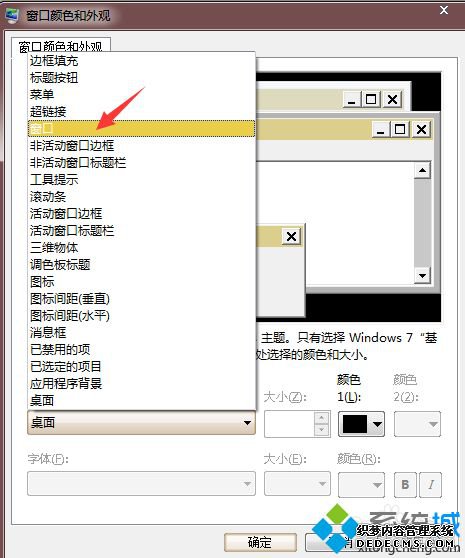Viewport: 465px width, 558px height.
Task: Click the preview scrollbar up arrow
Action: [423, 170]
